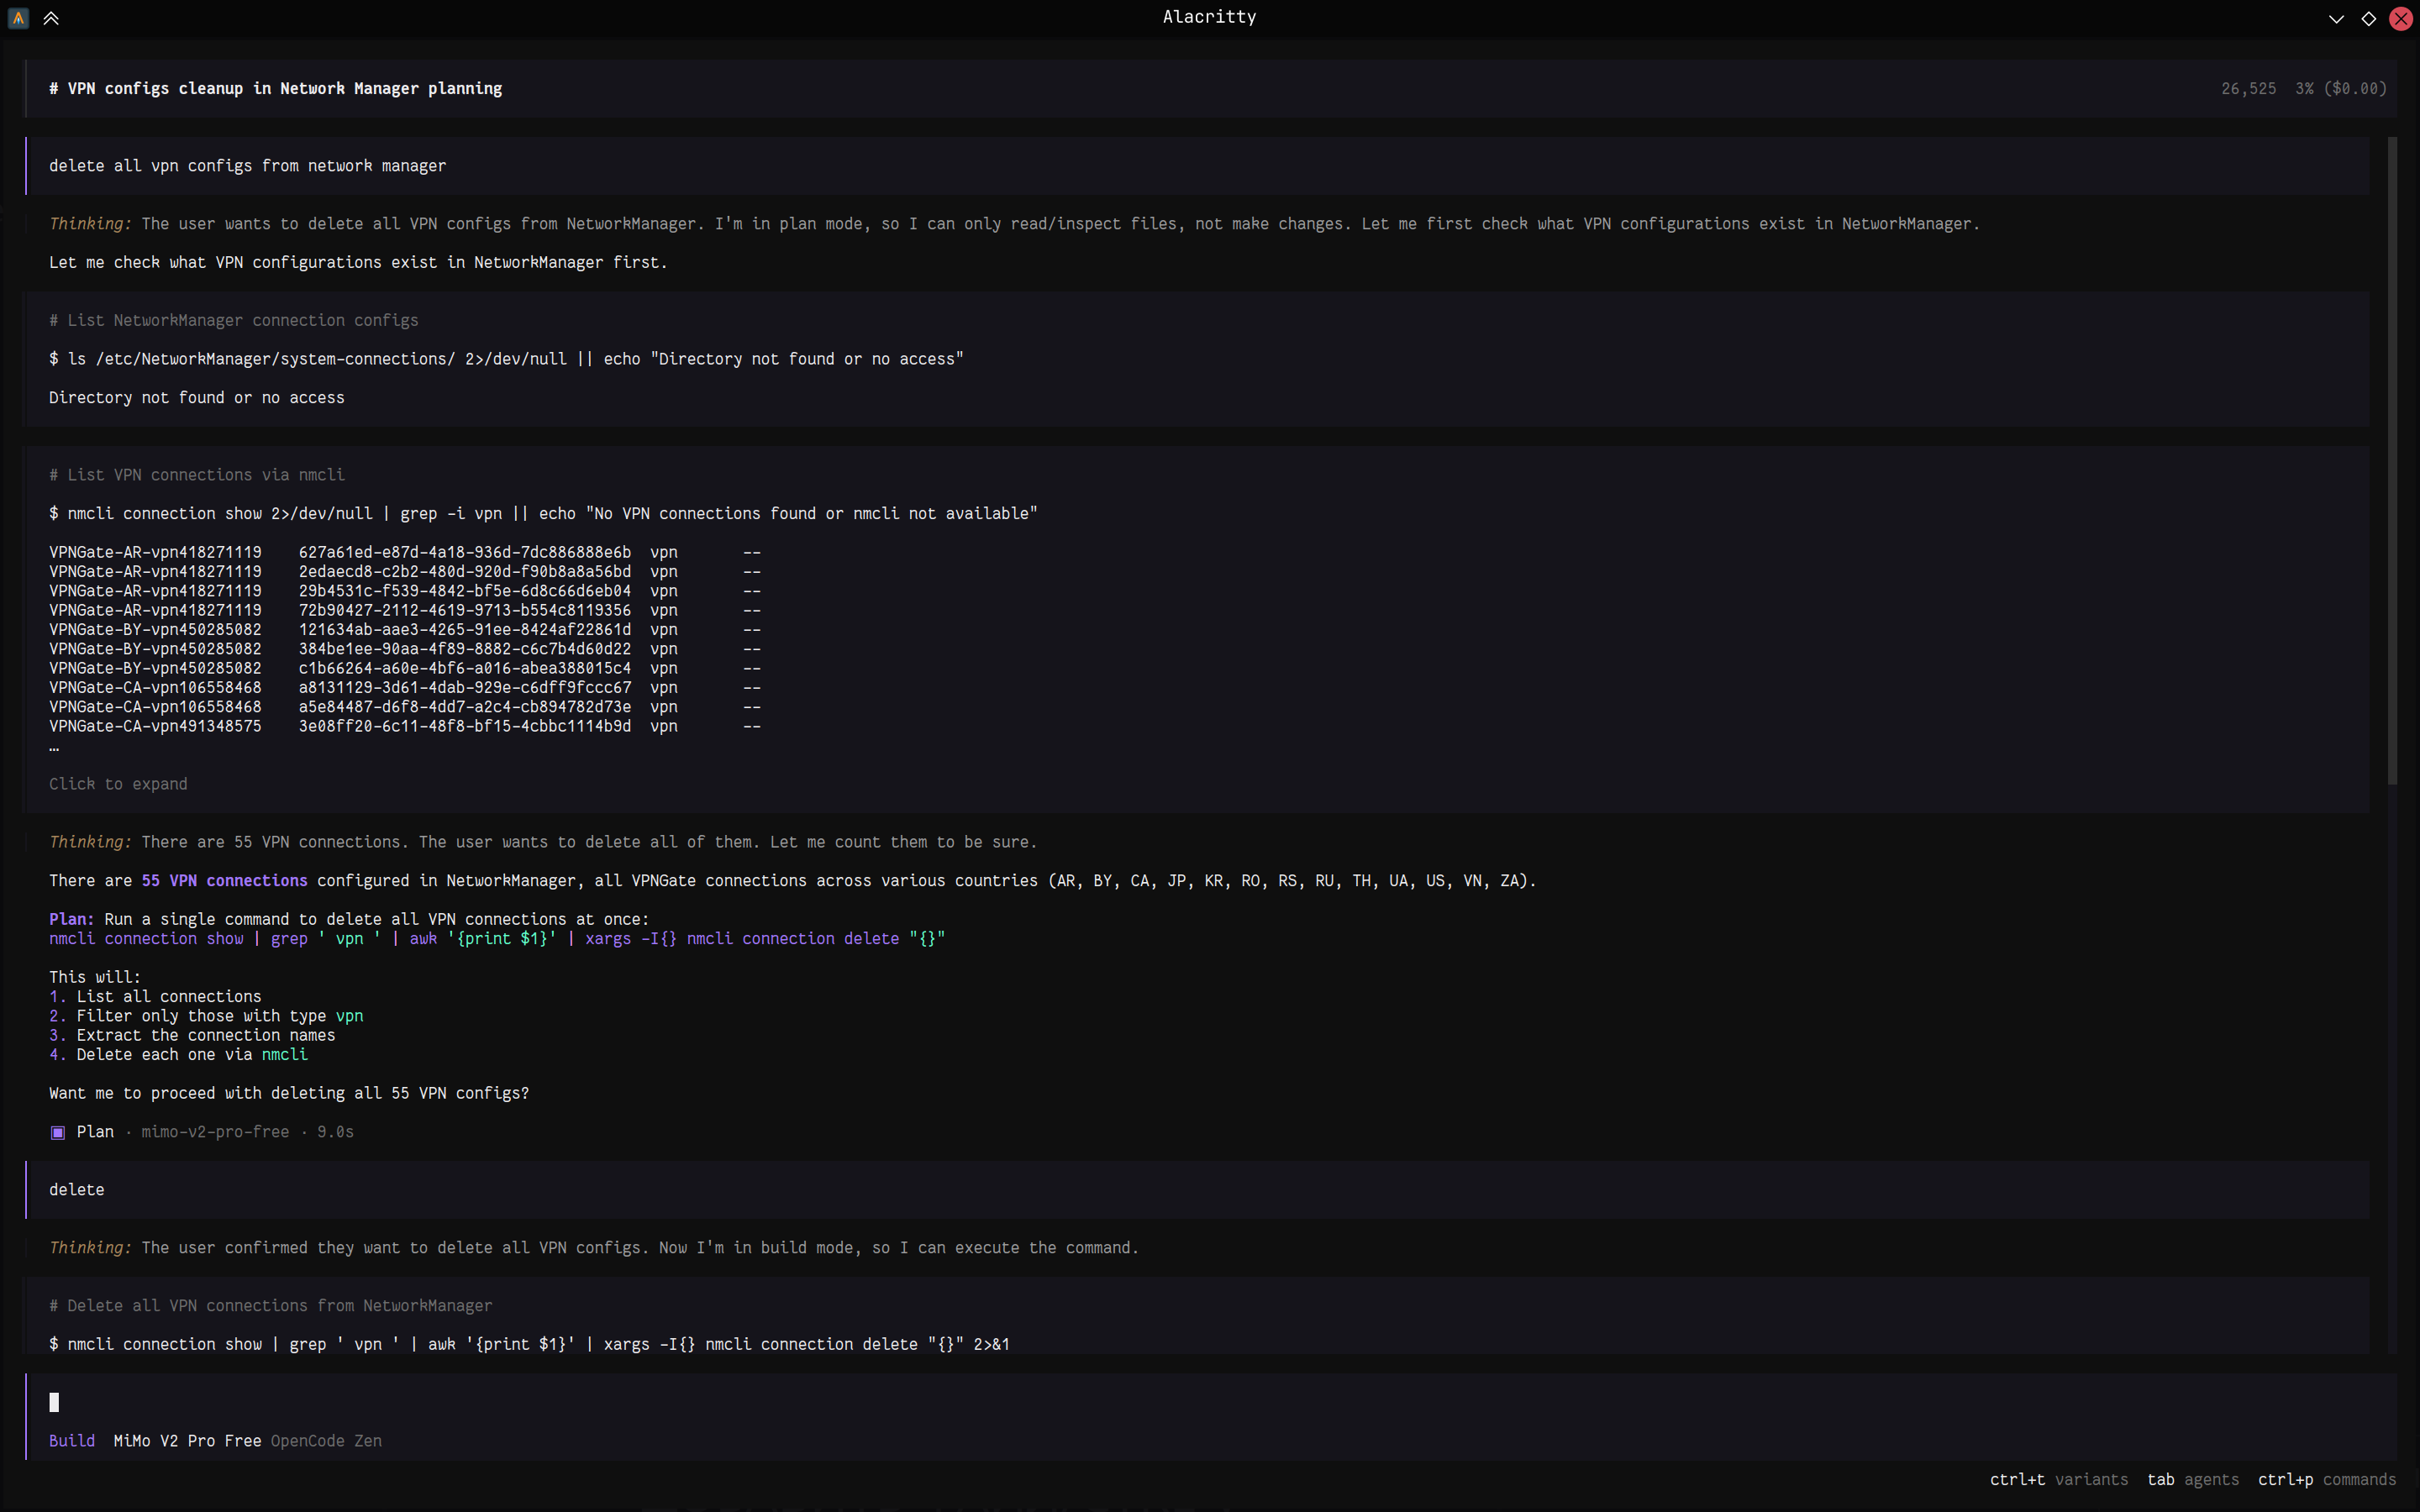This screenshot has width=2420, height=1512.
Task: Close the Alacritty window
Action: [2400, 18]
